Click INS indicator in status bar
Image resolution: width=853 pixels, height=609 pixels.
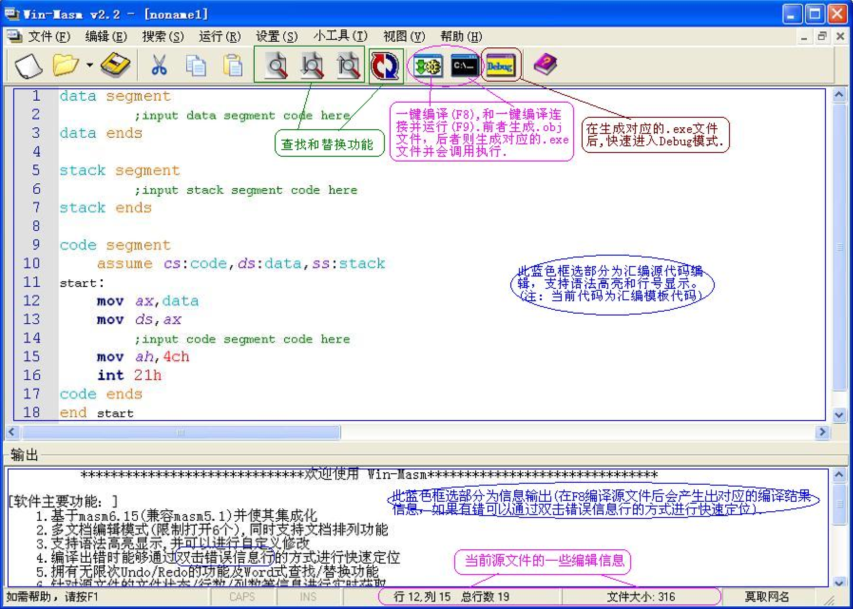click(308, 596)
